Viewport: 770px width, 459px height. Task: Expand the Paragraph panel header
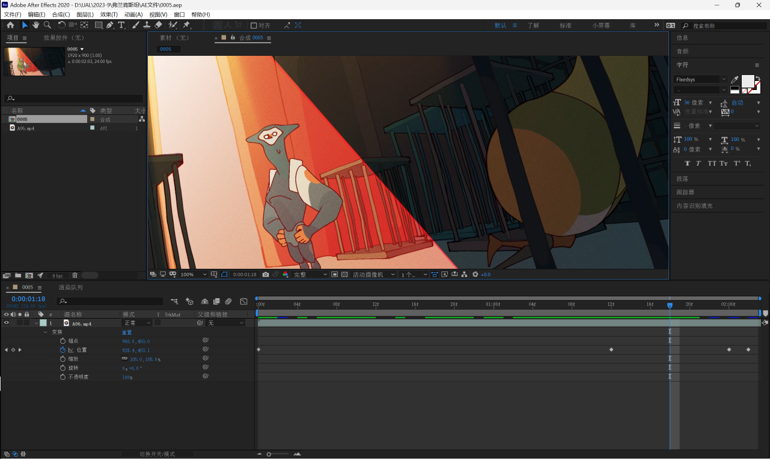point(682,179)
